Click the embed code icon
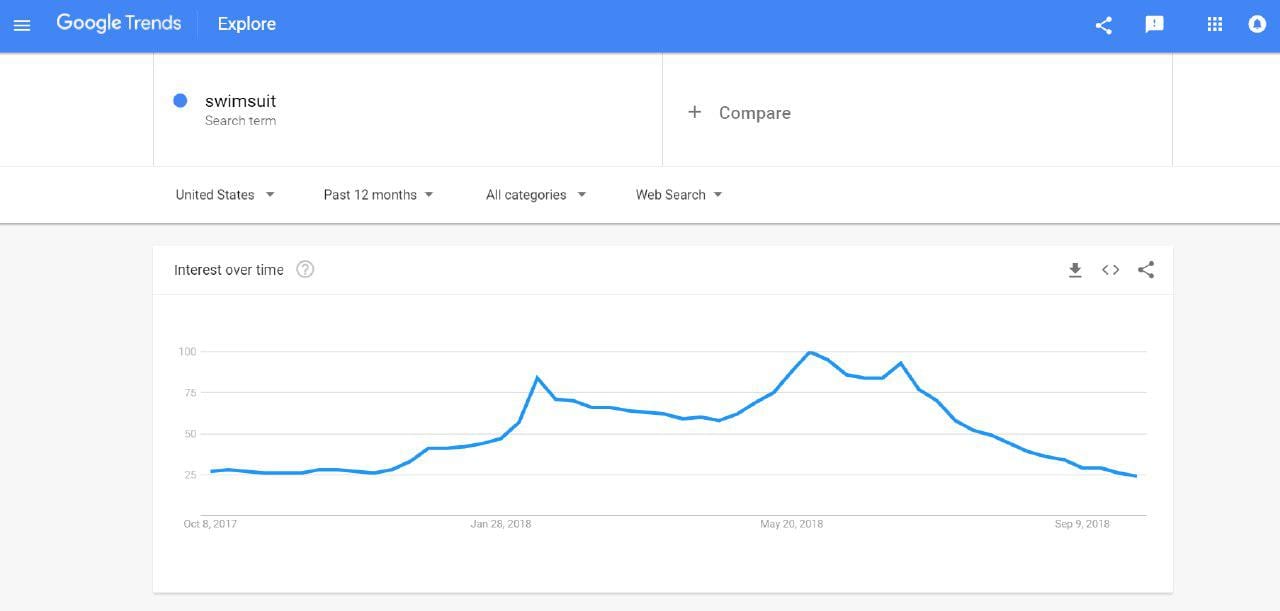 coord(1110,270)
